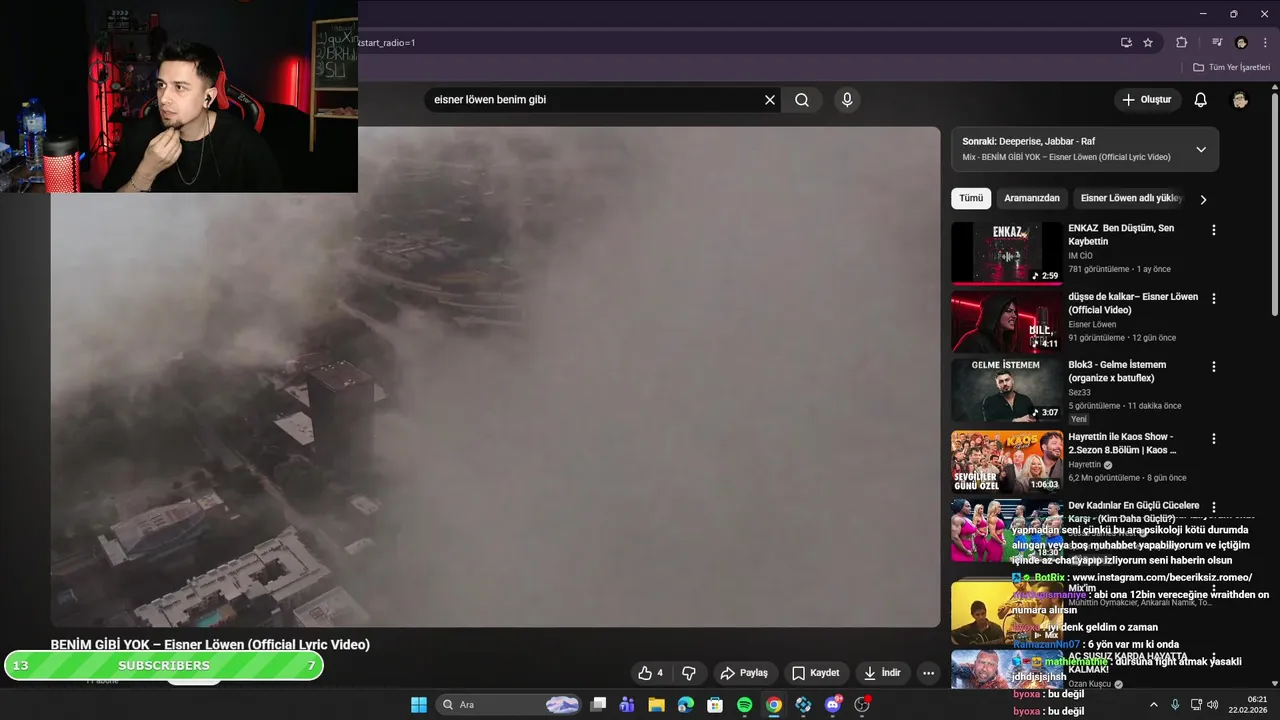Open Tüm Yer İşaretleri bookmarks folder

tap(1231, 68)
